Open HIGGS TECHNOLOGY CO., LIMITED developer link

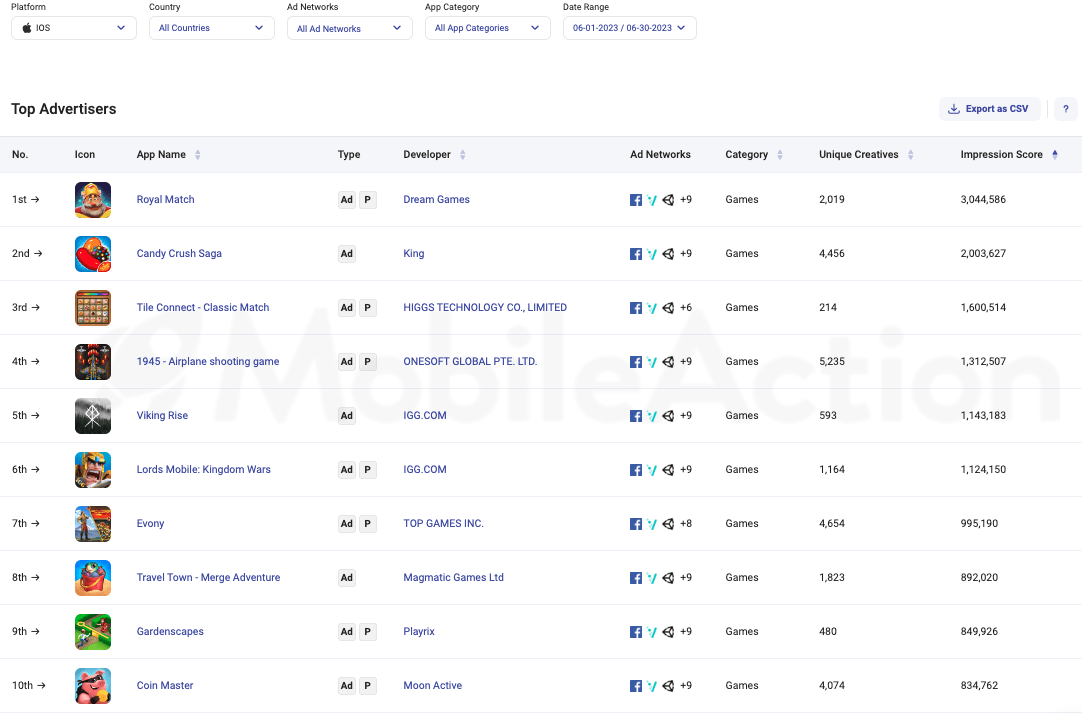[x=485, y=307]
